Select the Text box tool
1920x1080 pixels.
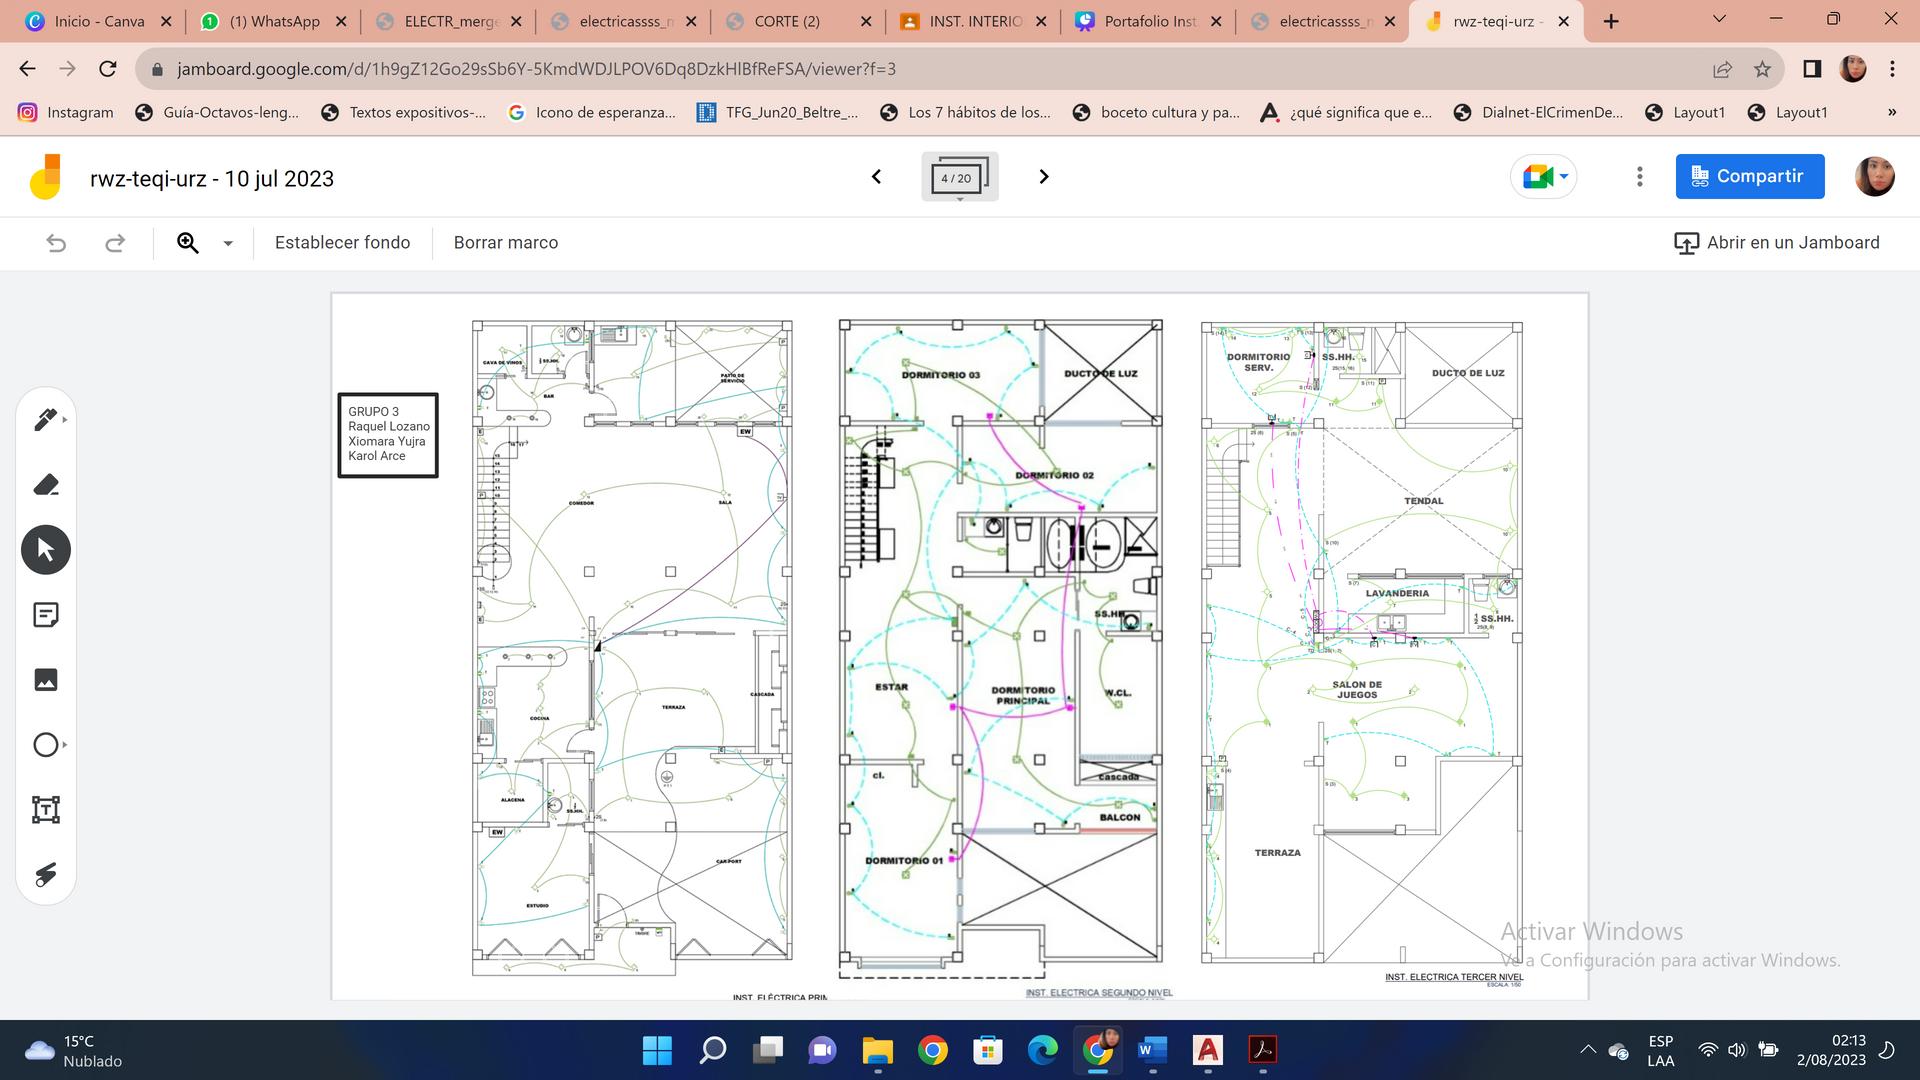coord(46,810)
